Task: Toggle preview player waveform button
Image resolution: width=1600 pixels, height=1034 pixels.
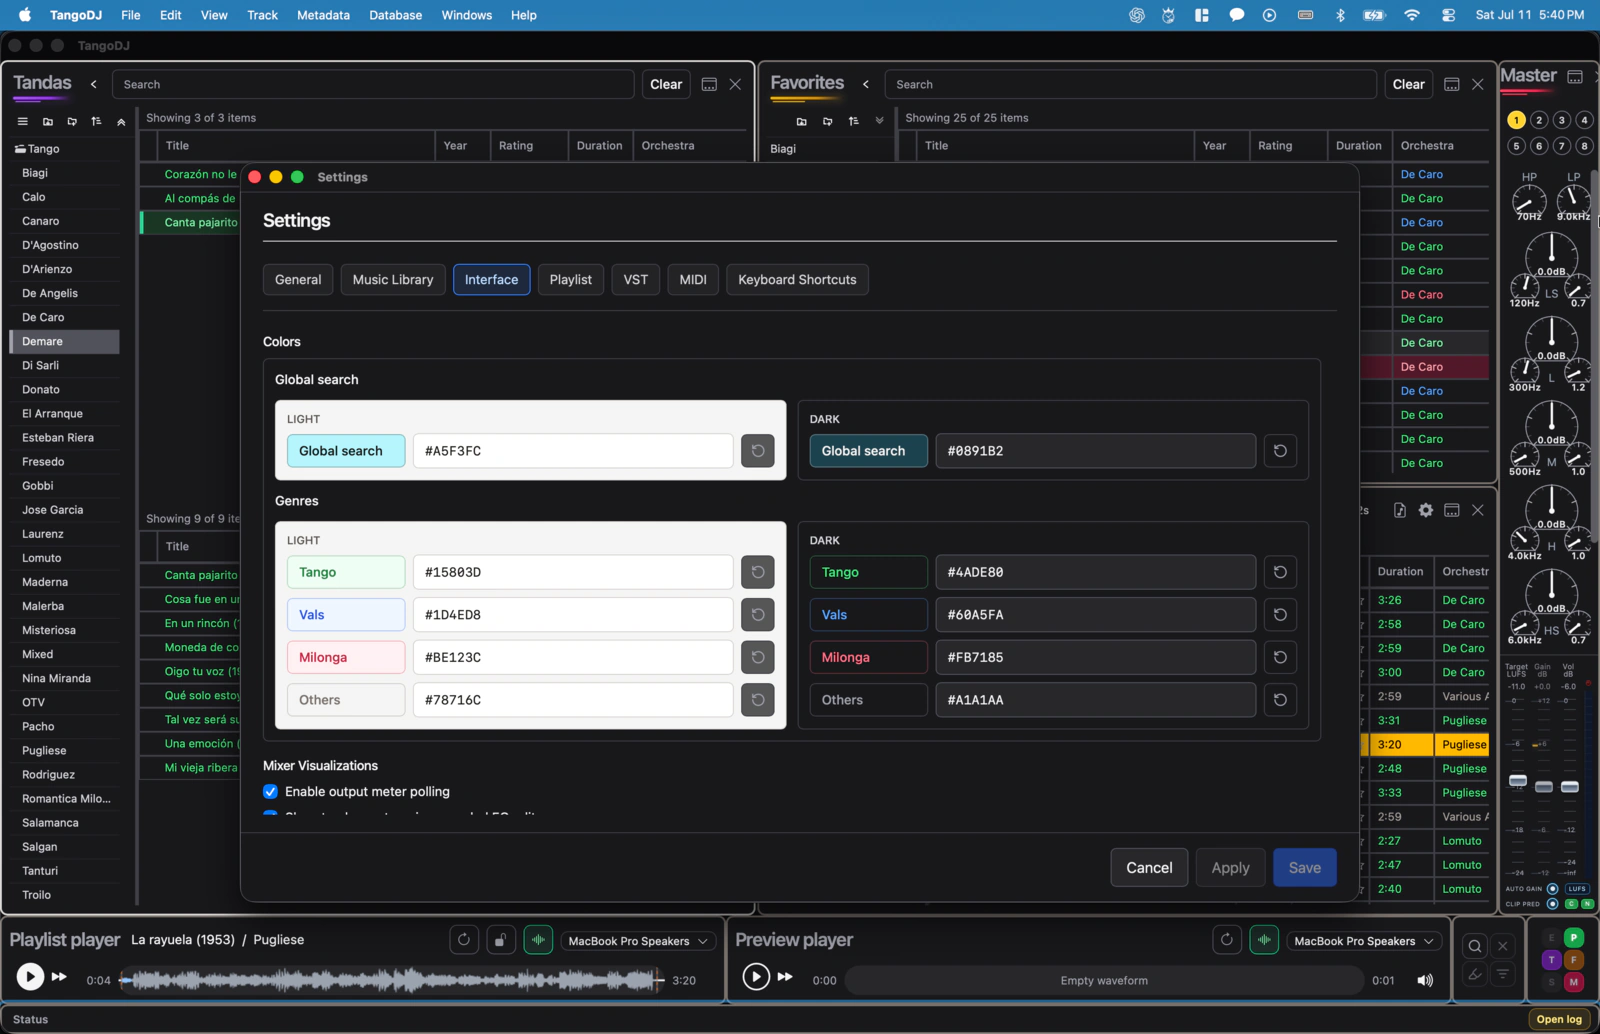Action: coord(1264,940)
